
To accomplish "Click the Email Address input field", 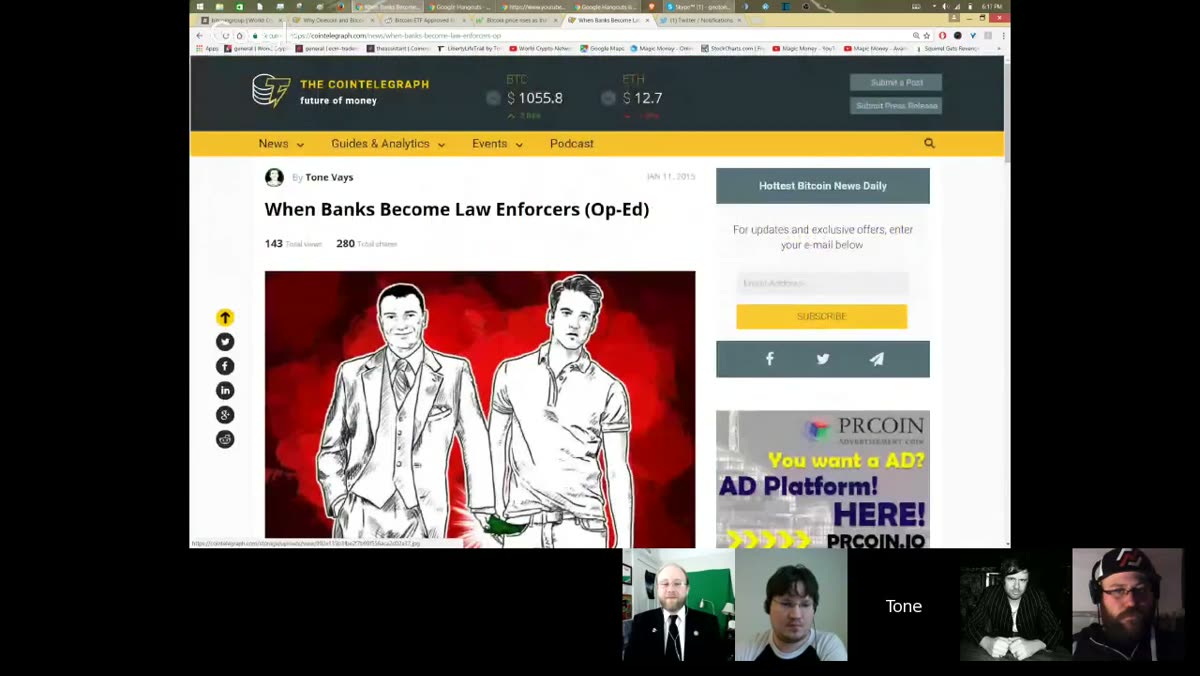I will click(822, 283).
